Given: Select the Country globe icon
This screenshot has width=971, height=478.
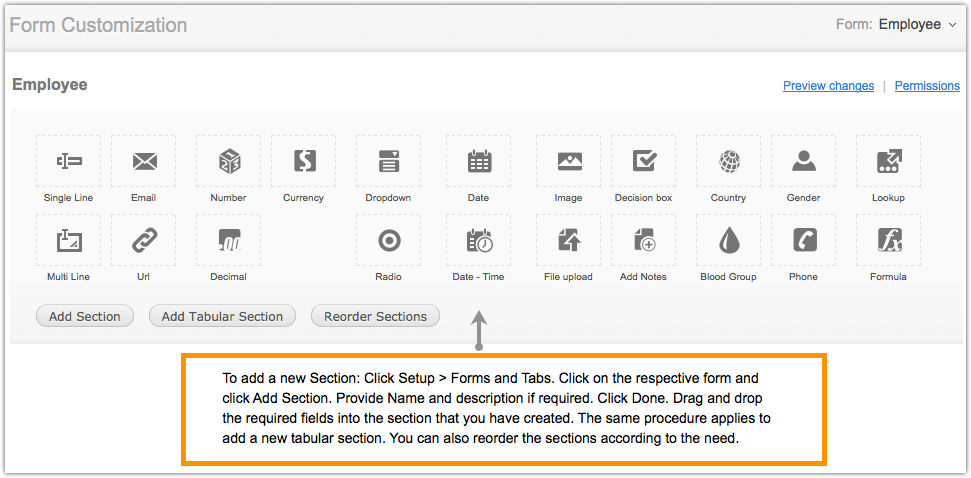Looking at the screenshot, I should (x=728, y=161).
